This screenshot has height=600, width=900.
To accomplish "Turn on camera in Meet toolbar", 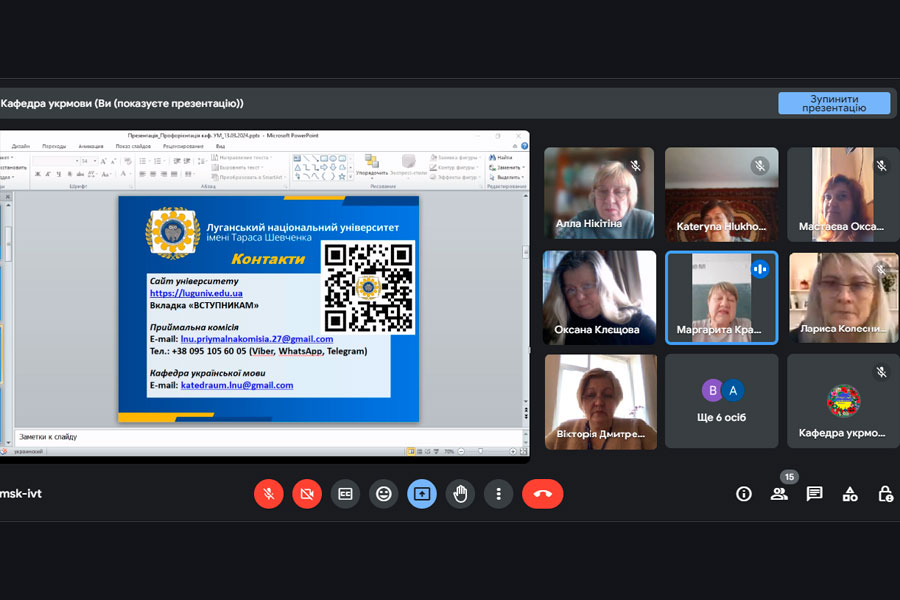I will (307, 494).
